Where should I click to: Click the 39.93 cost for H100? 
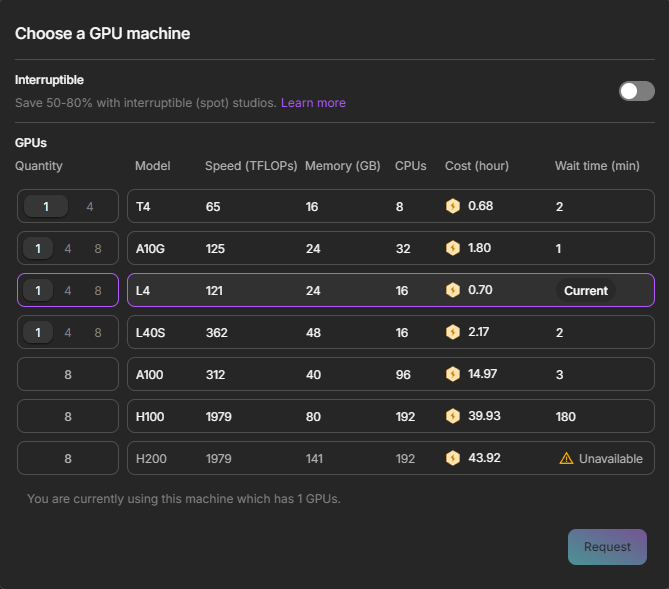484,416
